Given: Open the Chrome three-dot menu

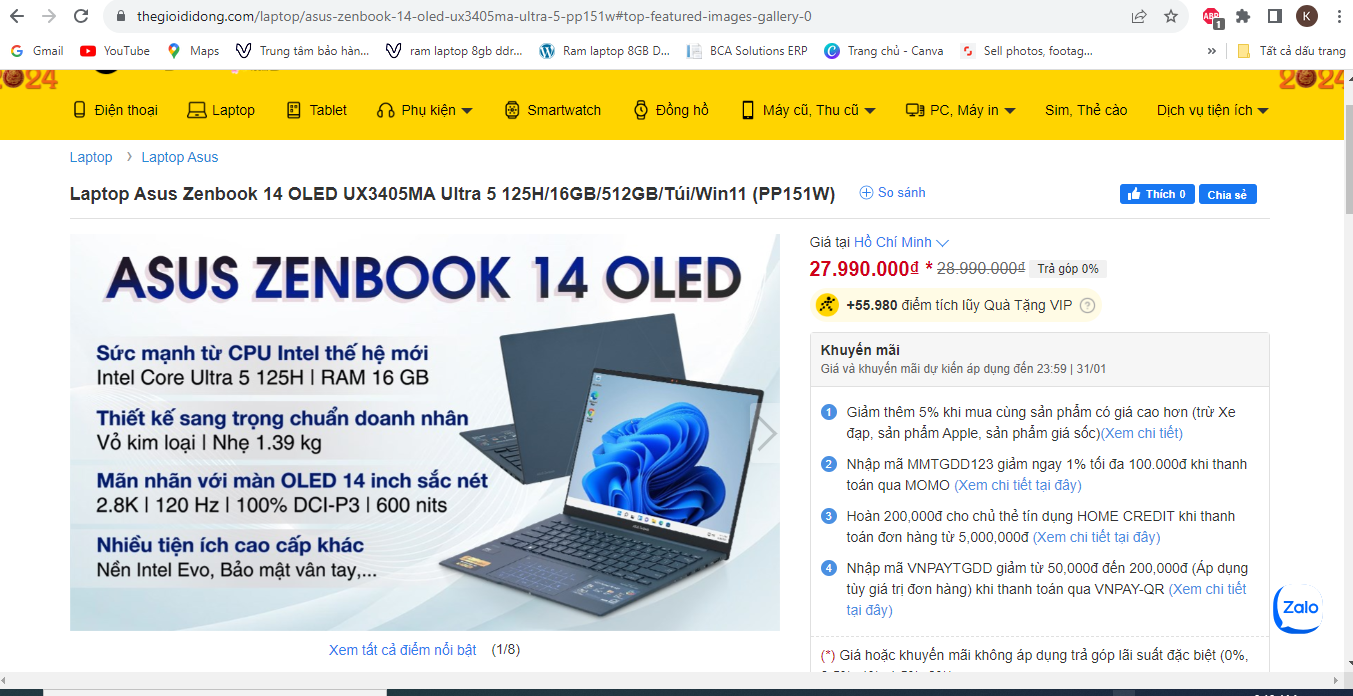Looking at the screenshot, I should [x=1339, y=16].
